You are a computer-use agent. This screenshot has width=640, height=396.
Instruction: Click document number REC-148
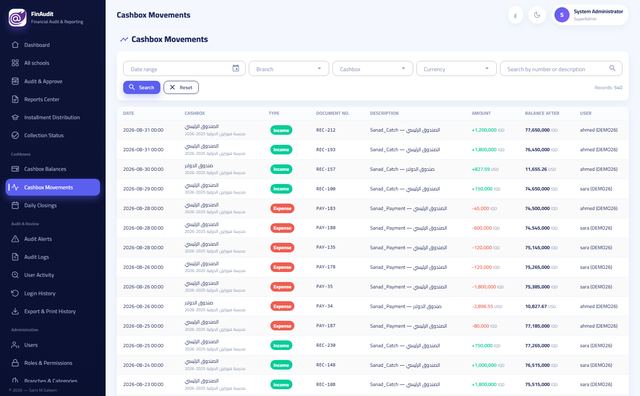click(326, 365)
